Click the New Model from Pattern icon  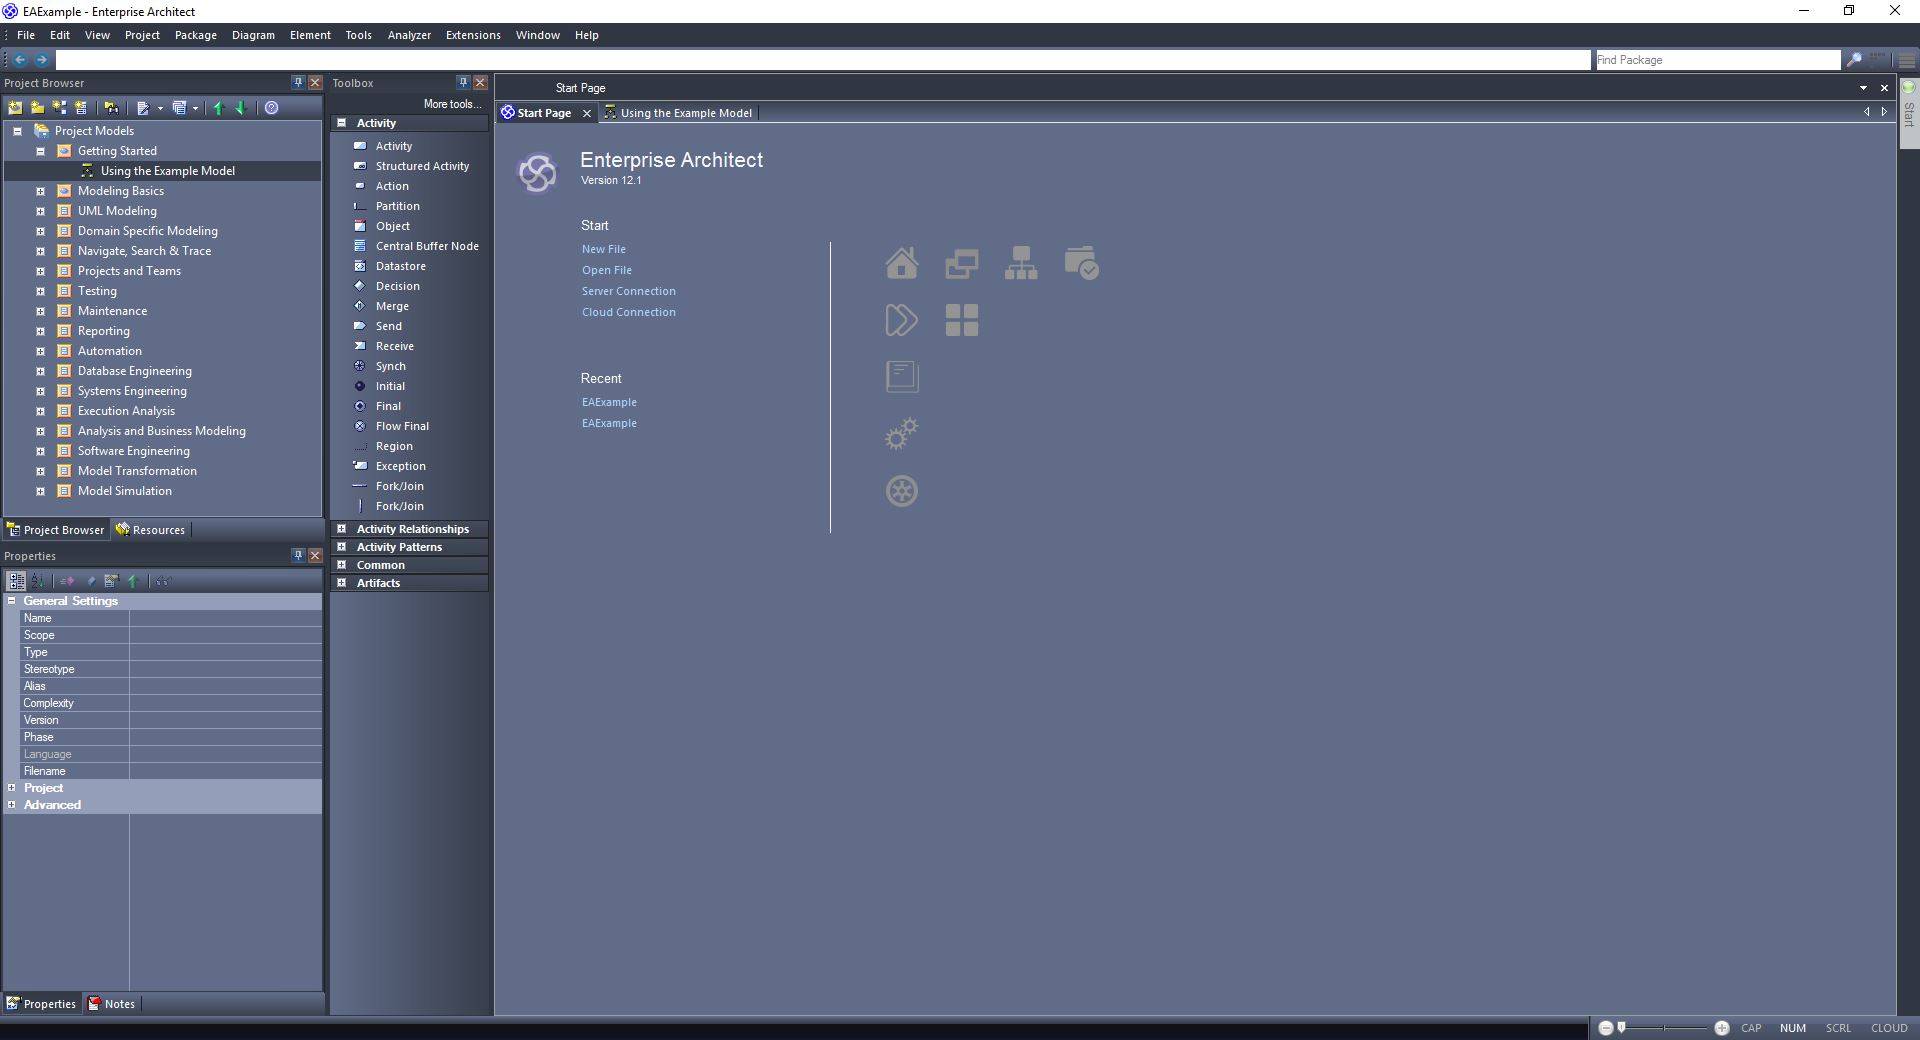coord(15,107)
